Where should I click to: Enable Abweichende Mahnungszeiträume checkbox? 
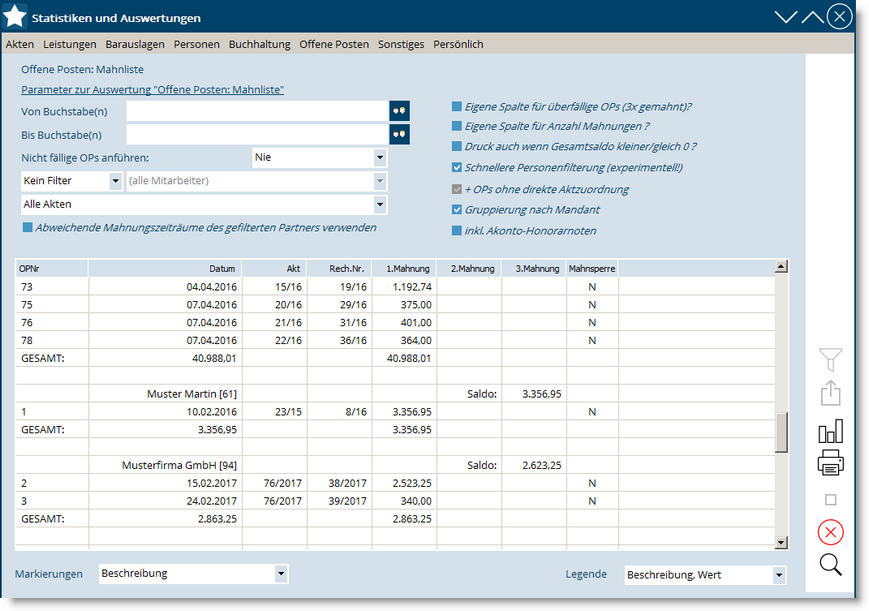click(27, 227)
